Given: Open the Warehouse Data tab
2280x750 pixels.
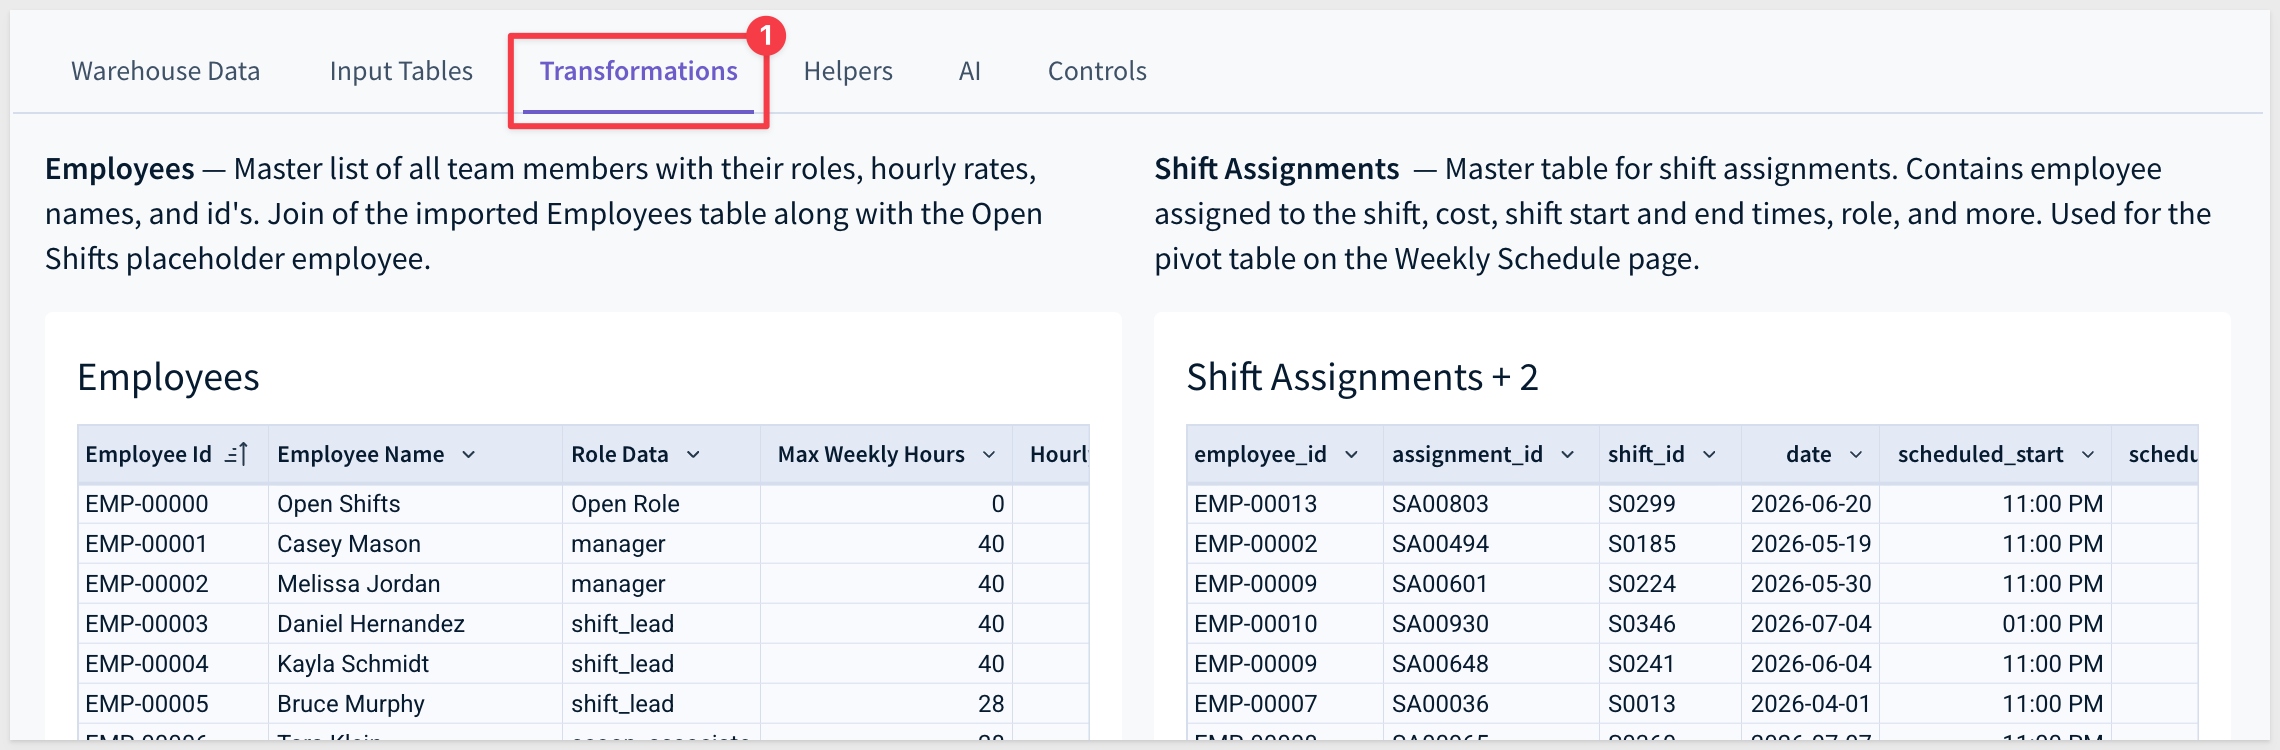Looking at the screenshot, I should pyautogui.click(x=166, y=71).
